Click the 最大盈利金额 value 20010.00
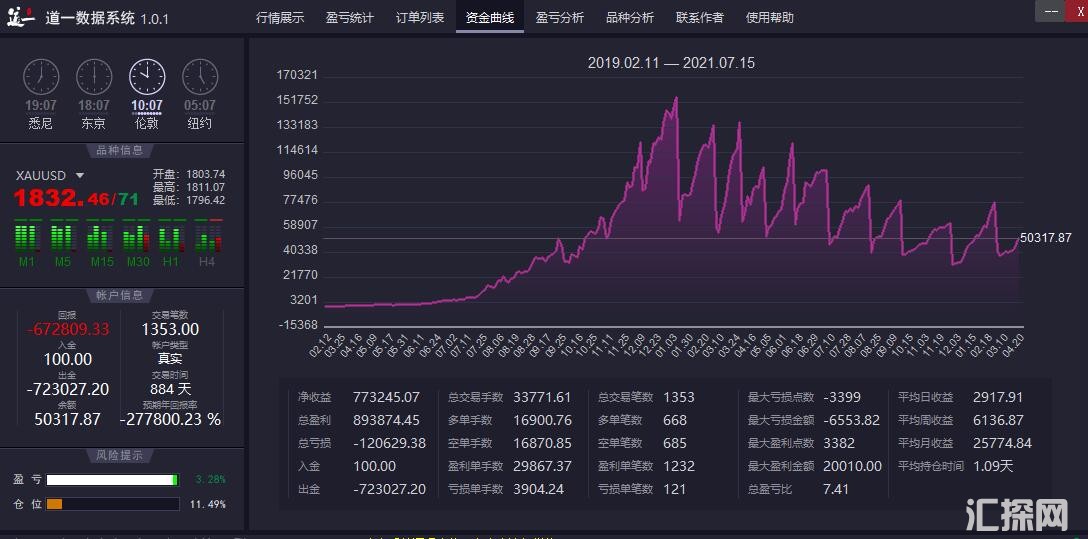The width and height of the screenshot is (1088, 539). pyautogui.click(x=853, y=466)
